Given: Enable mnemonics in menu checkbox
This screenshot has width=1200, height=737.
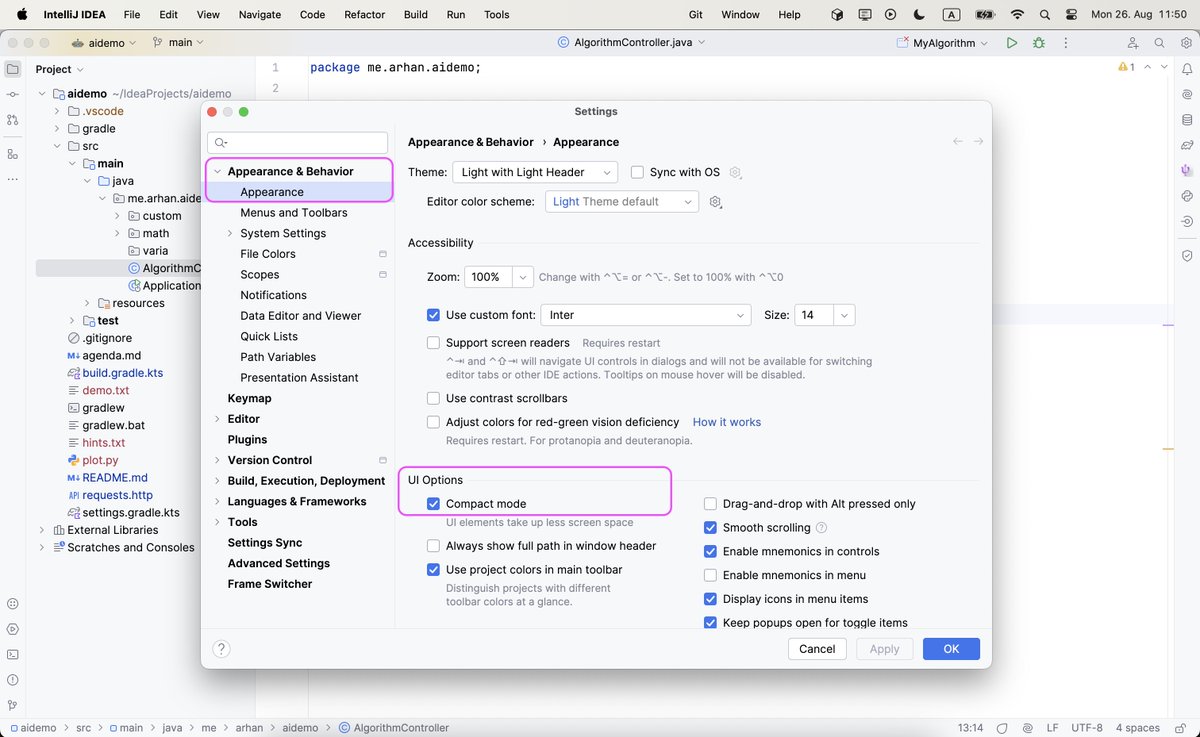Looking at the screenshot, I should [x=710, y=575].
